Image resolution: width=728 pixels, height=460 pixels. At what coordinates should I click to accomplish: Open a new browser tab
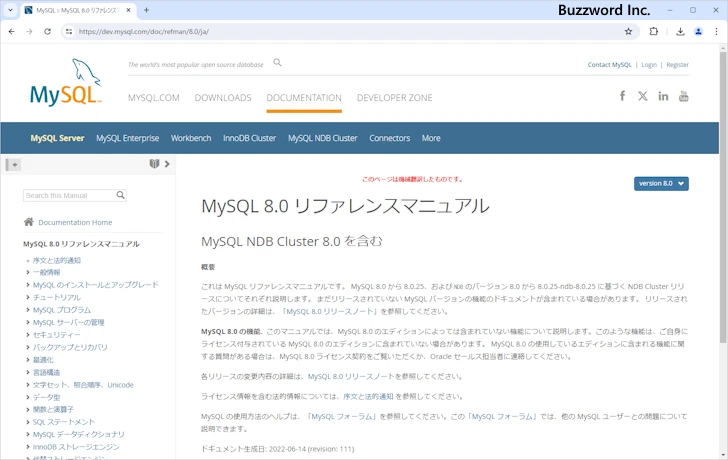pos(146,10)
